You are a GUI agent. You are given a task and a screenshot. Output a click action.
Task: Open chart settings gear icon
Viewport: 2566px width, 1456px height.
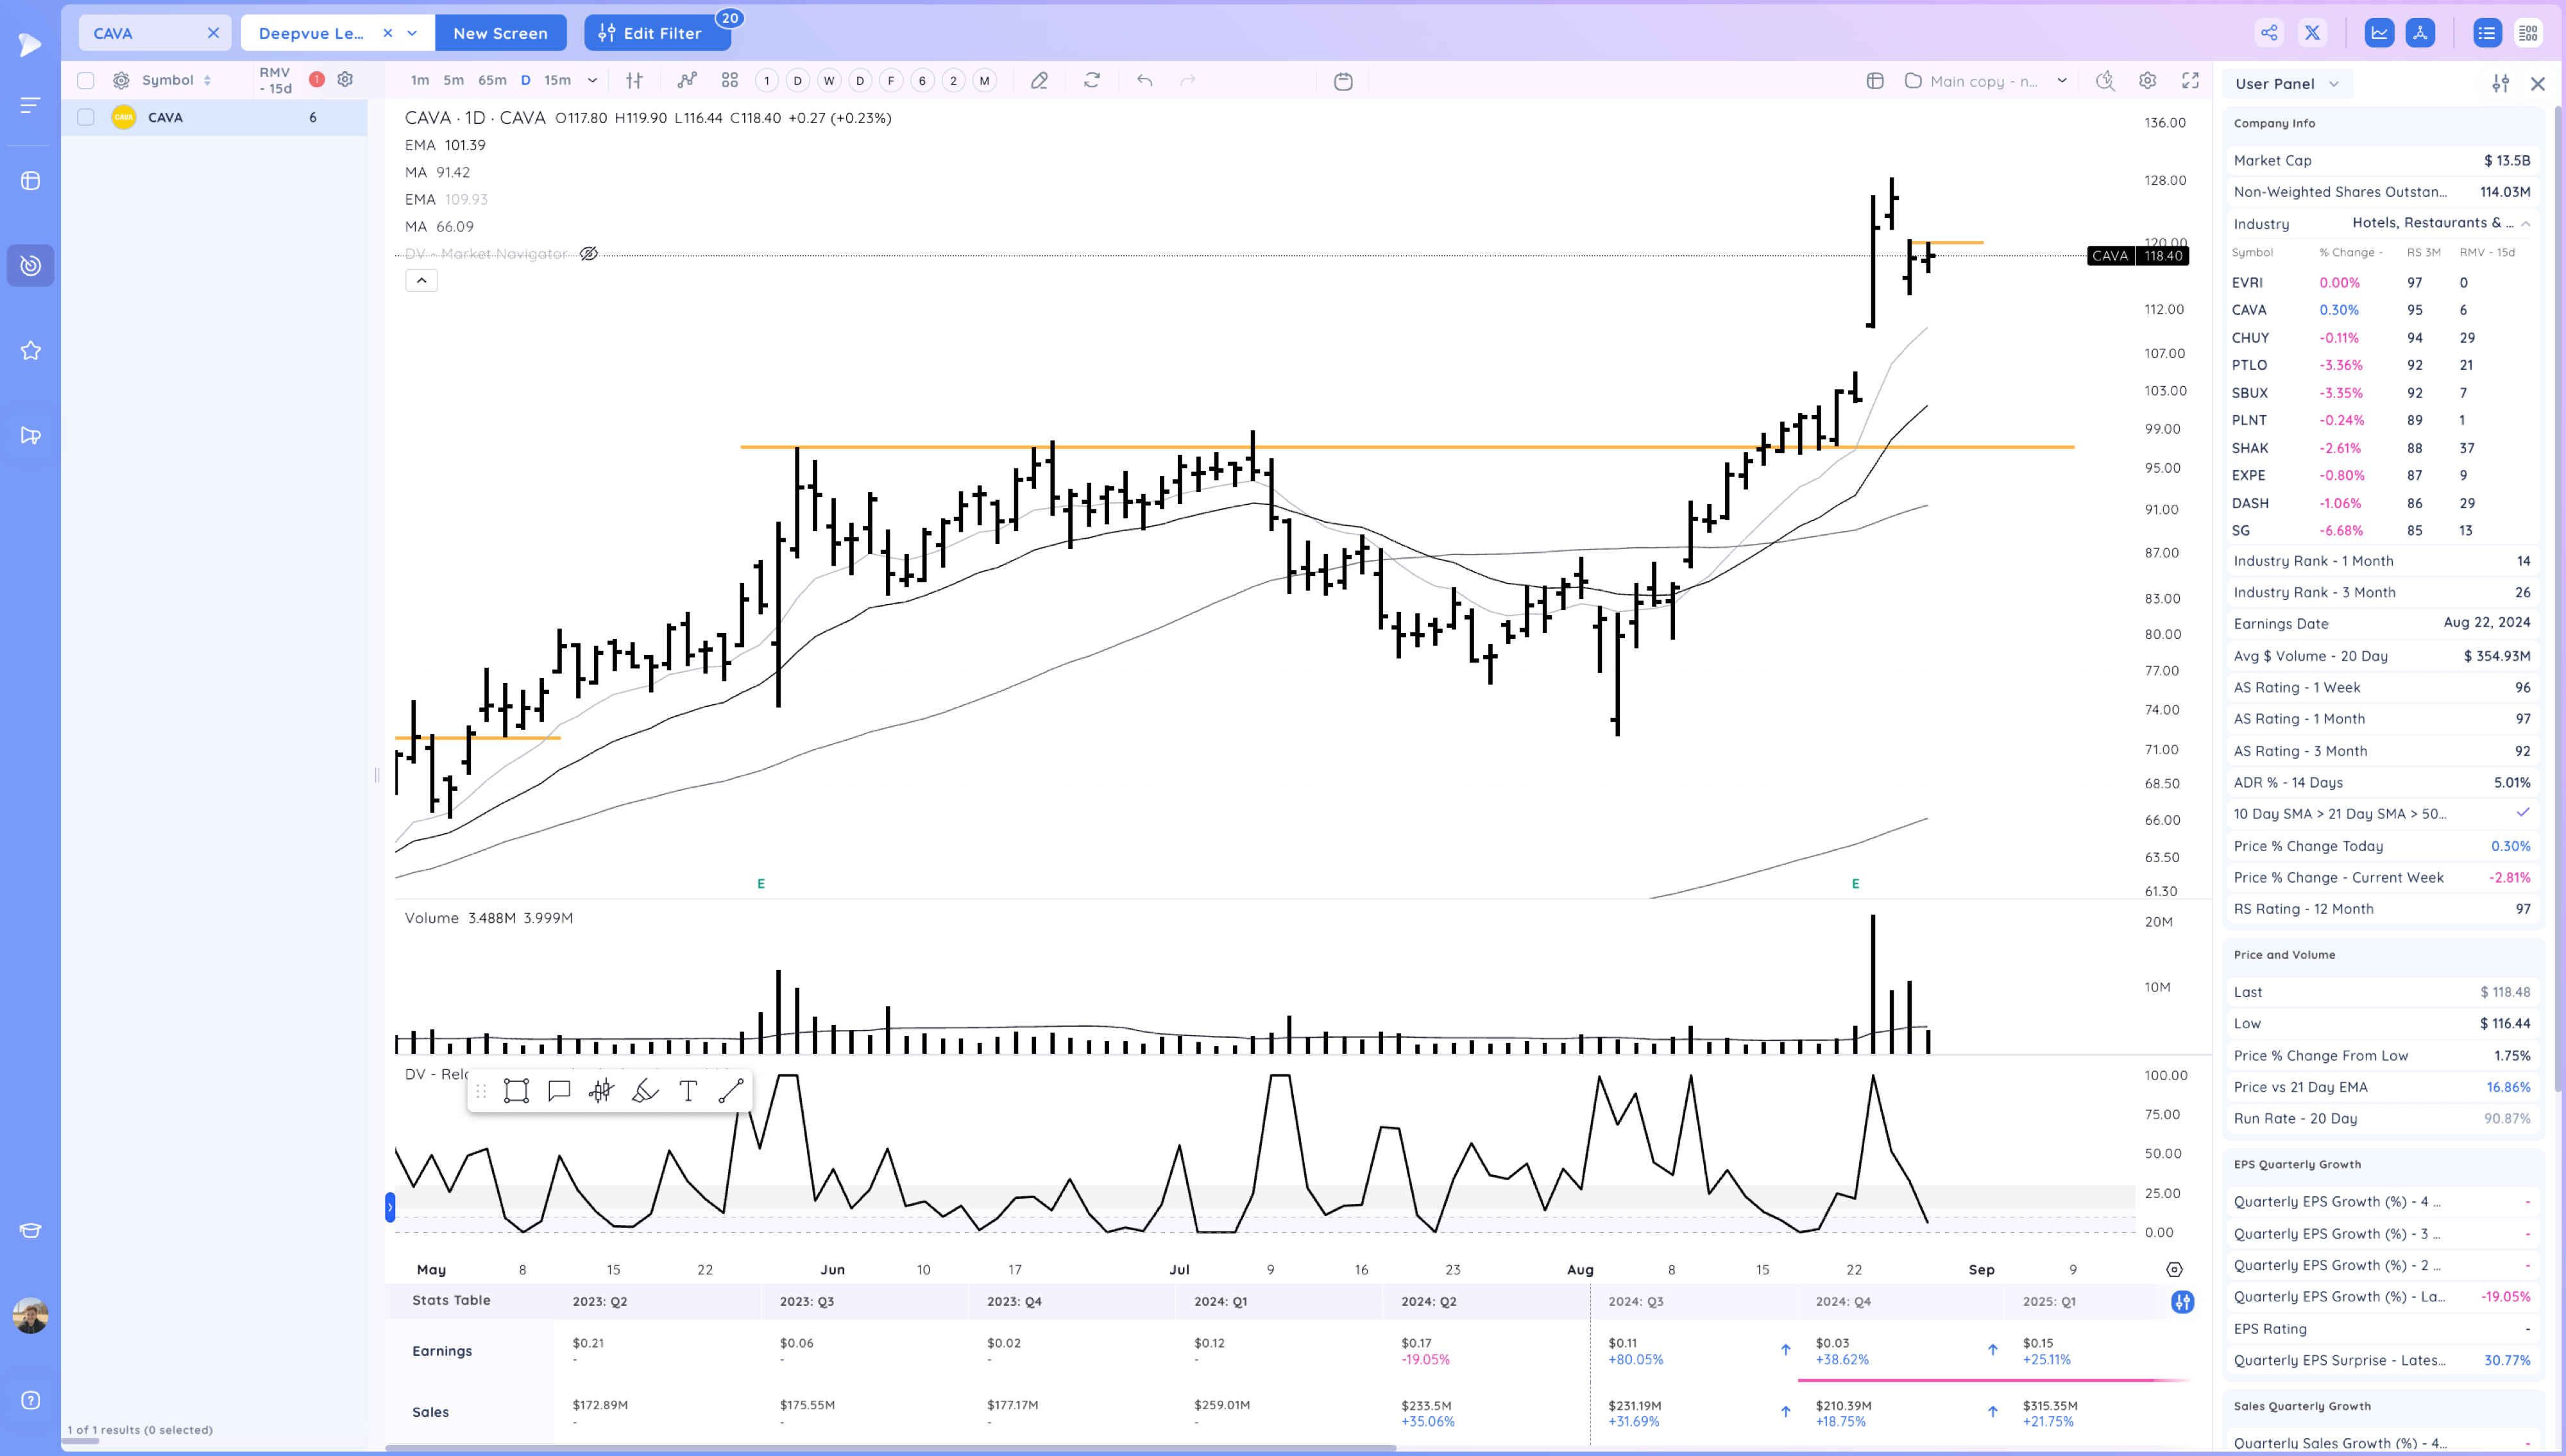(2147, 81)
